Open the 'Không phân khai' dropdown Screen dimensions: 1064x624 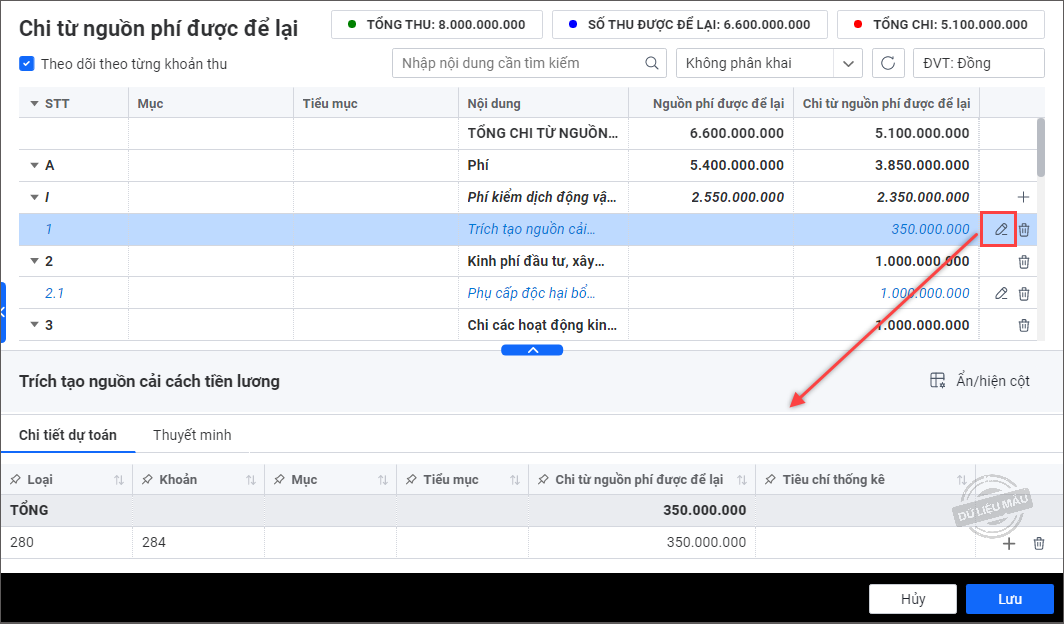(769, 63)
